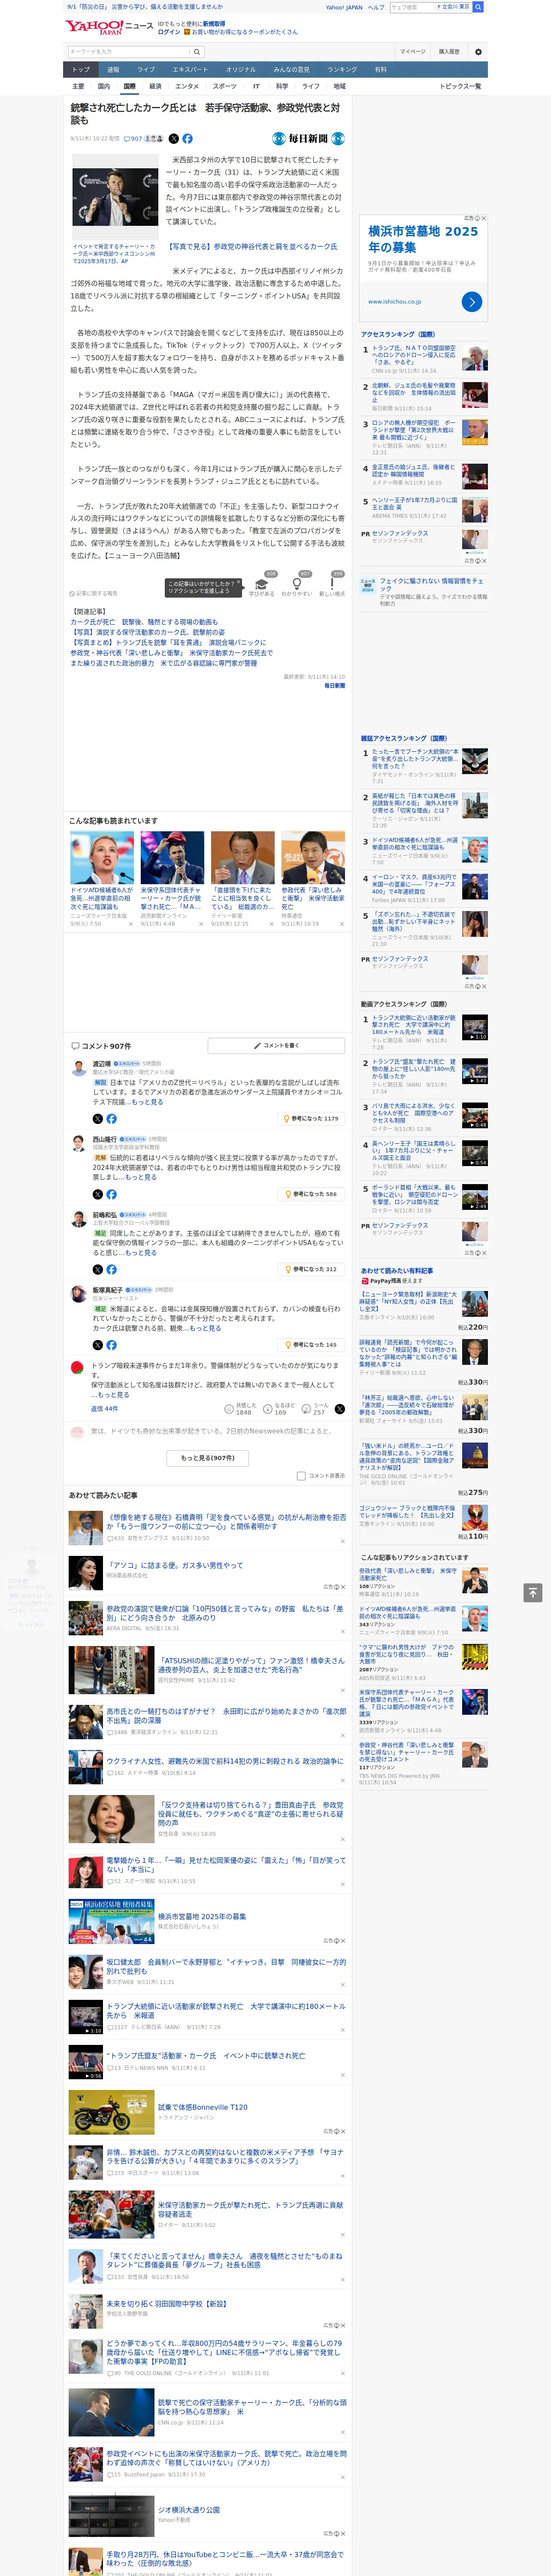Open the マイページ link
This screenshot has height=2576, width=551.
click(x=412, y=52)
